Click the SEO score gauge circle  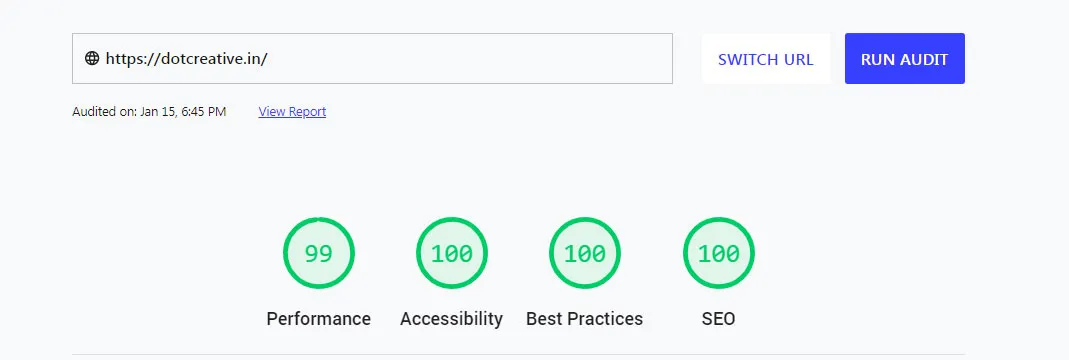pos(719,253)
